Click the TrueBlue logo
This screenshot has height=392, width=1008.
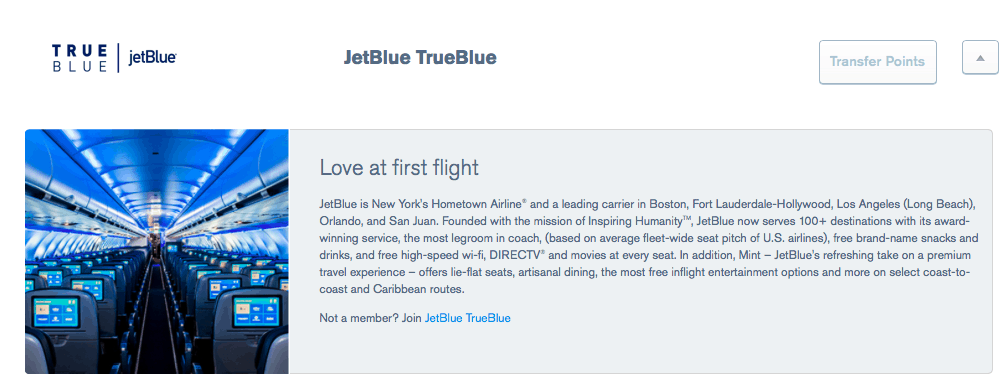80,58
